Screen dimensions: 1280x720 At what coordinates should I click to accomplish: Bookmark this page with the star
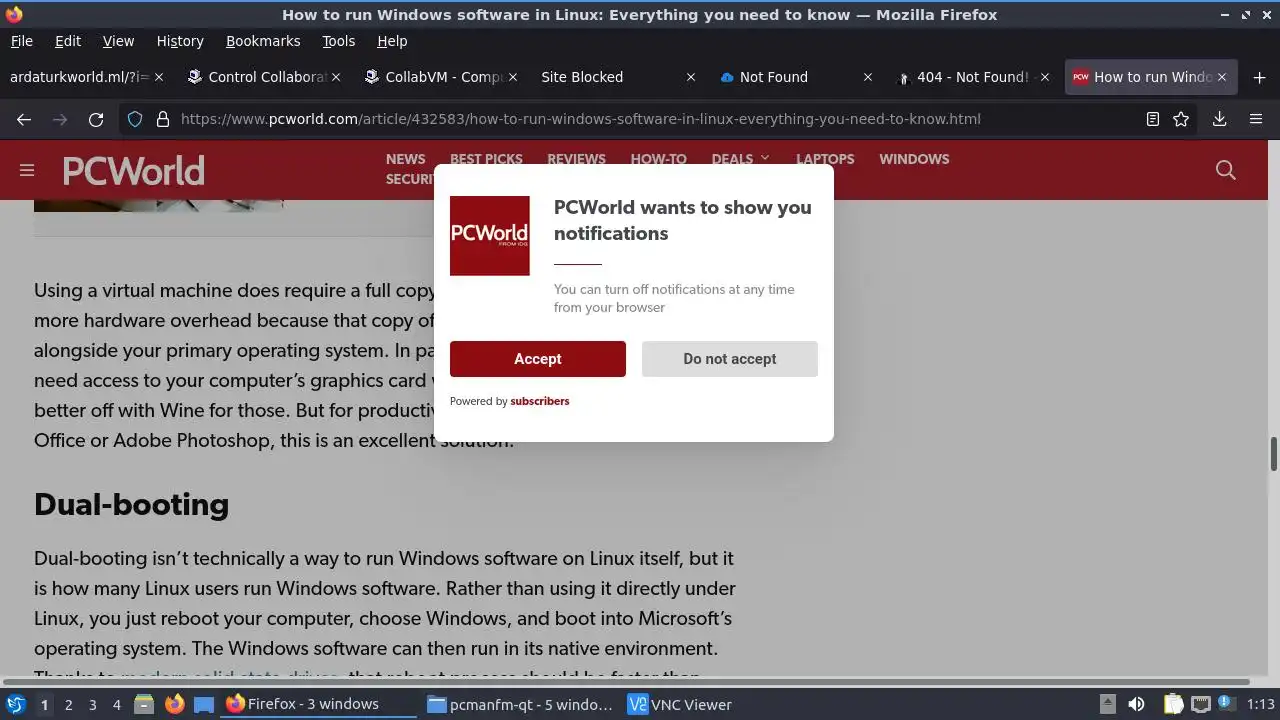click(1181, 119)
